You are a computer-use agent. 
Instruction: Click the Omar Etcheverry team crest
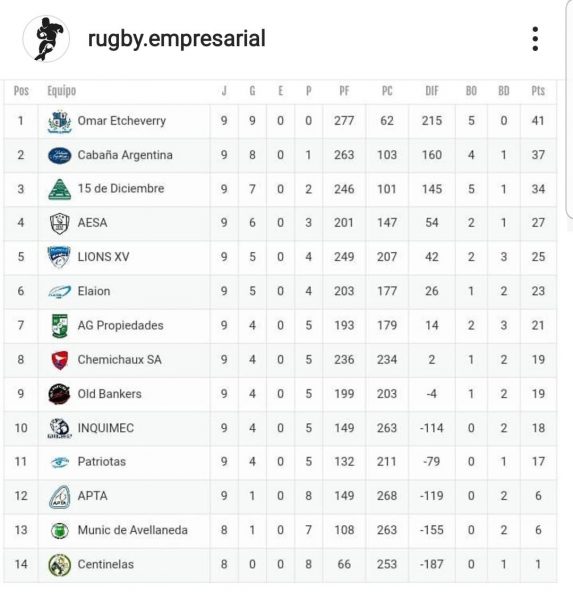(59, 121)
